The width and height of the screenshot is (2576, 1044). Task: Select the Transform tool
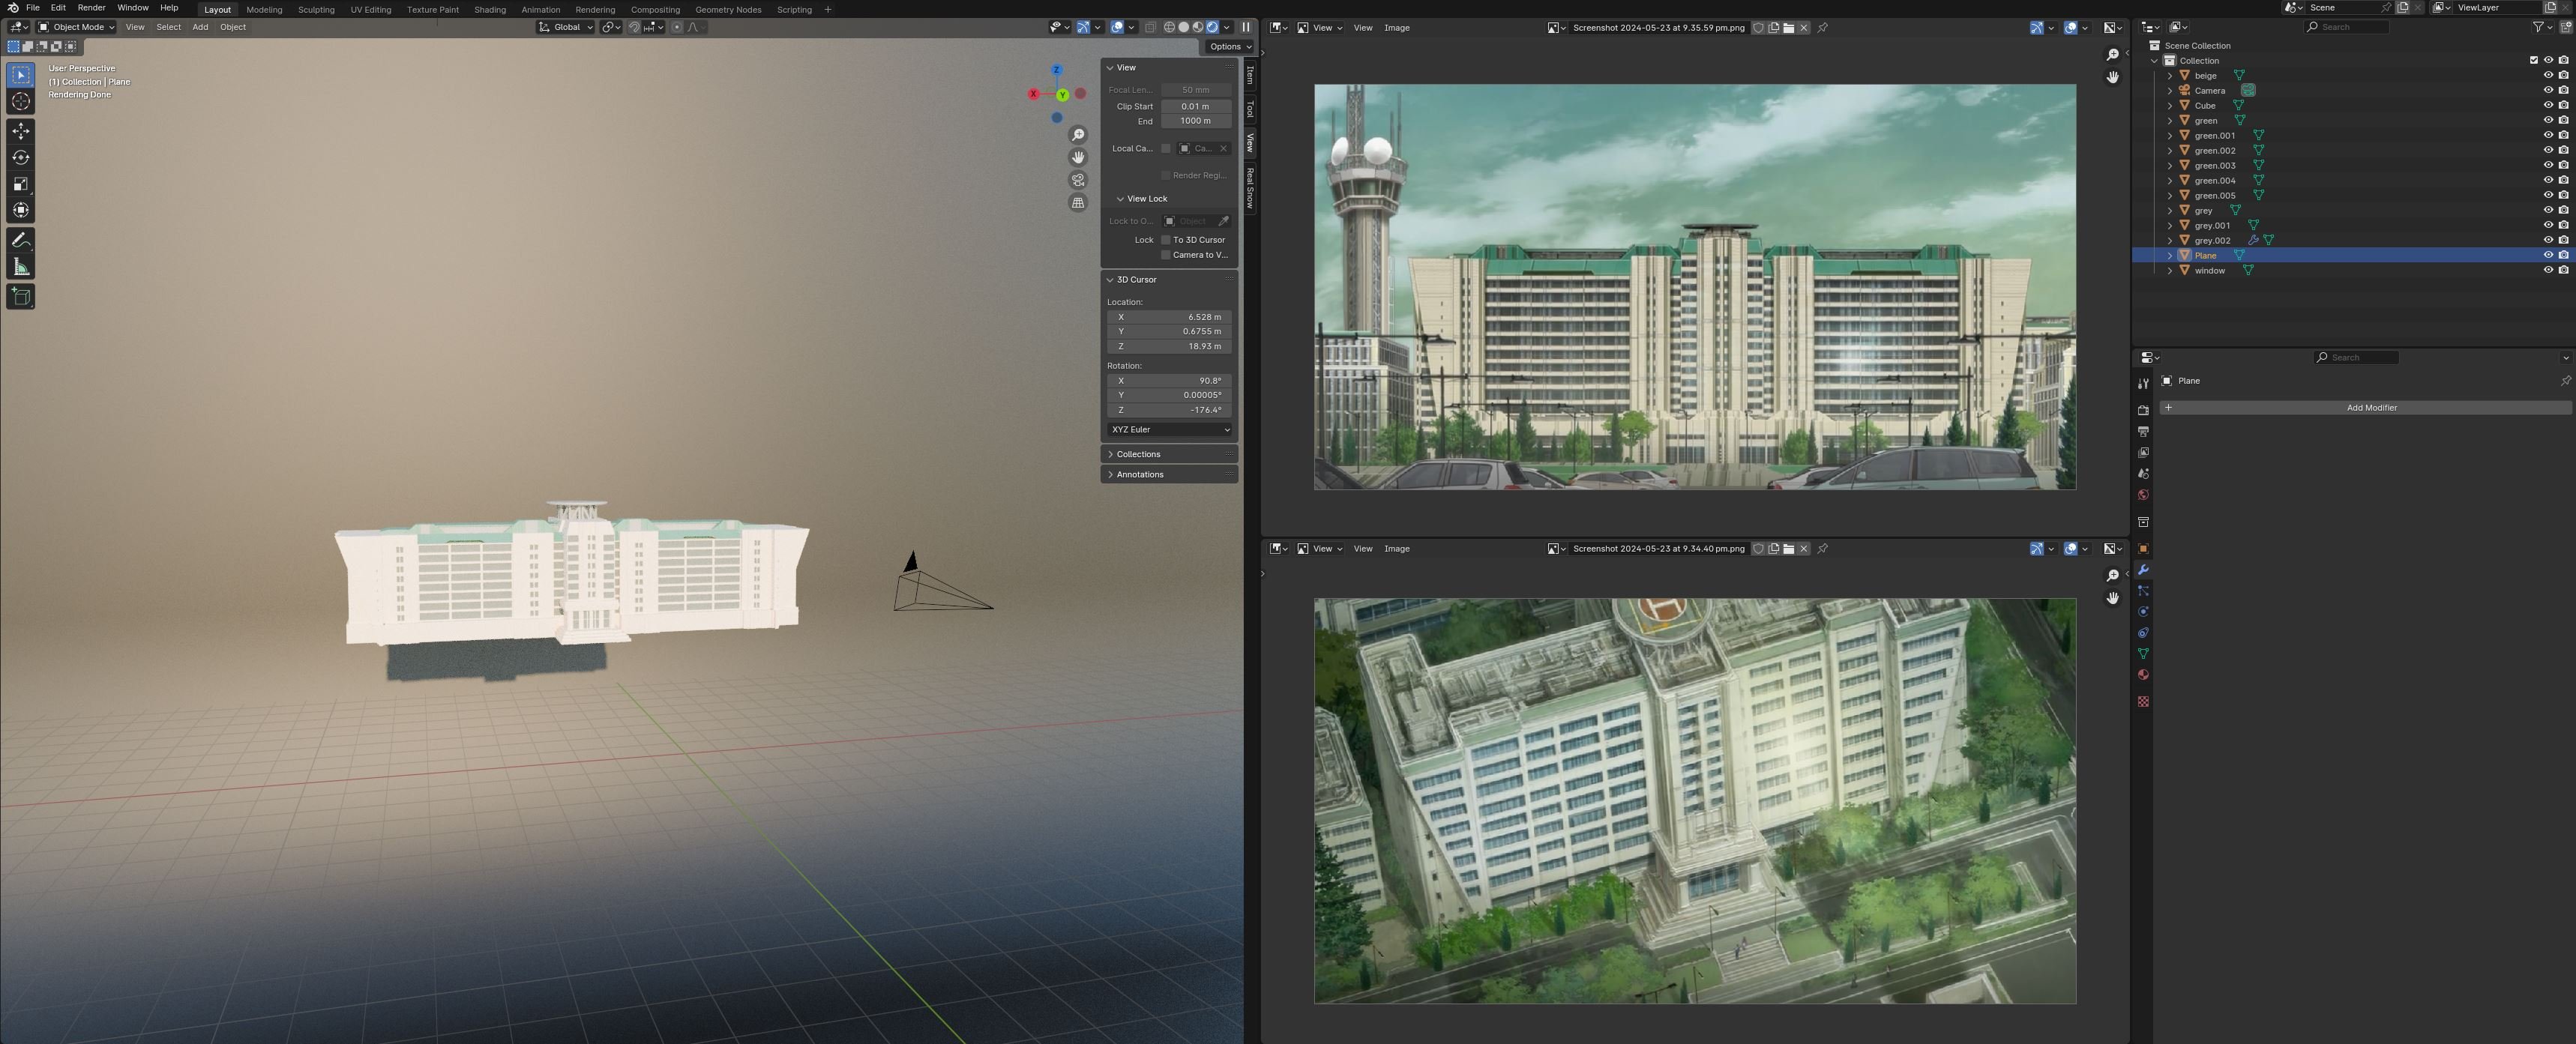pyautogui.click(x=21, y=210)
